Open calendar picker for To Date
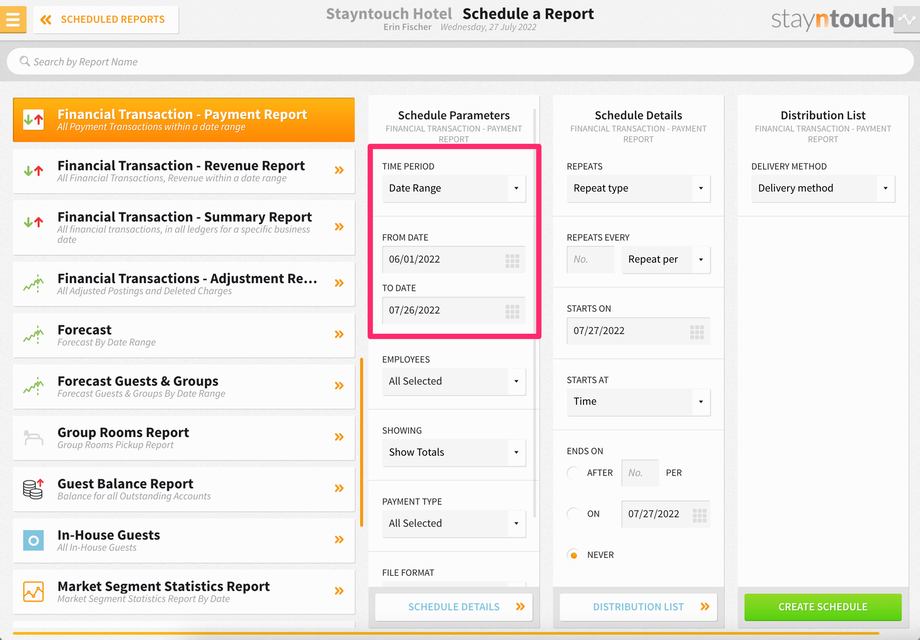Image resolution: width=920 pixels, height=640 pixels. pyautogui.click(x=512, y=311)
